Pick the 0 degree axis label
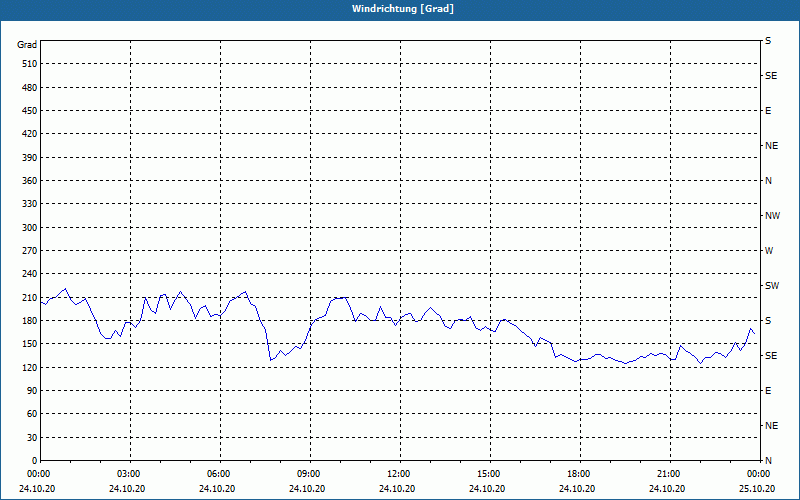The width and height of the screenshot is (800, 500). (x=34, y=460)
